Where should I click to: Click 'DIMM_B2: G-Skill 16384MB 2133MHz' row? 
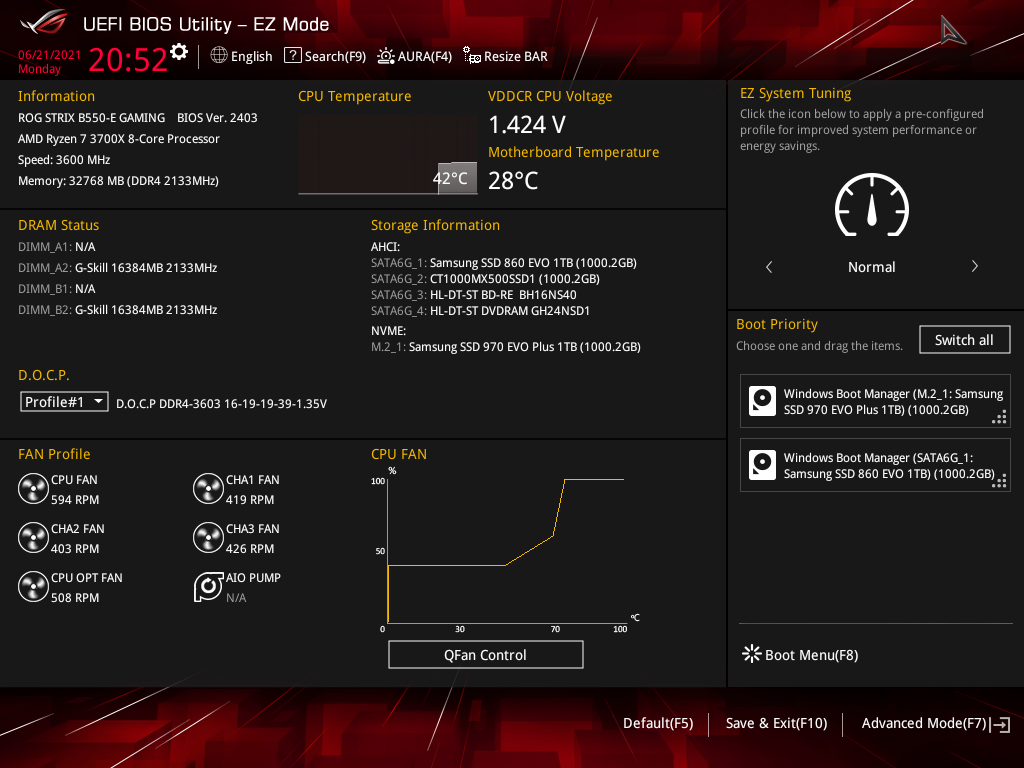[x=118, y=310]
